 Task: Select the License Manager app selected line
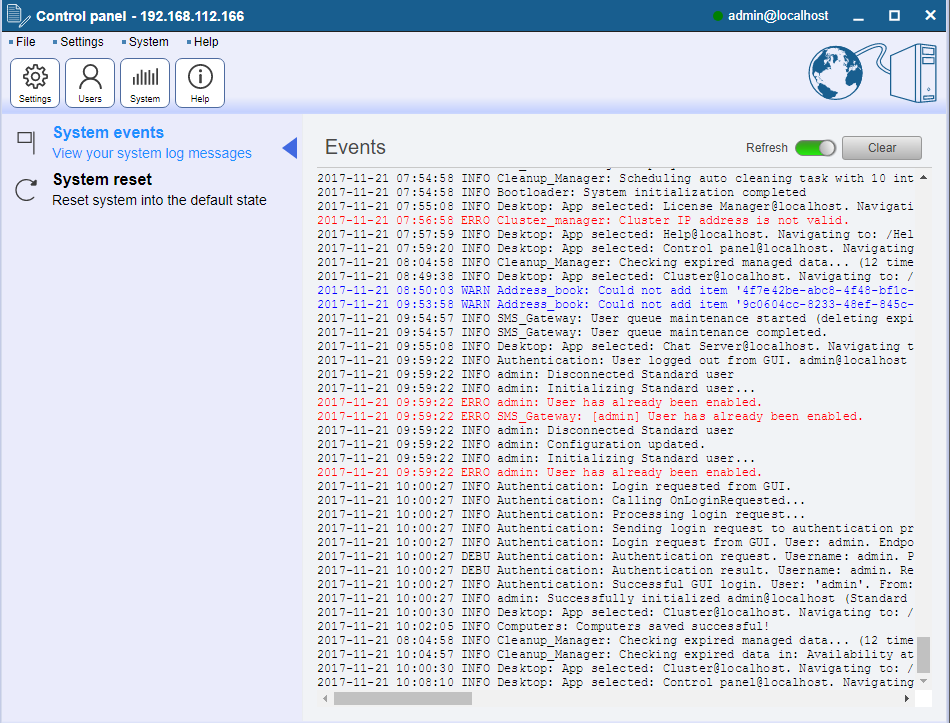pyautogui.click(x=616, y=206)
